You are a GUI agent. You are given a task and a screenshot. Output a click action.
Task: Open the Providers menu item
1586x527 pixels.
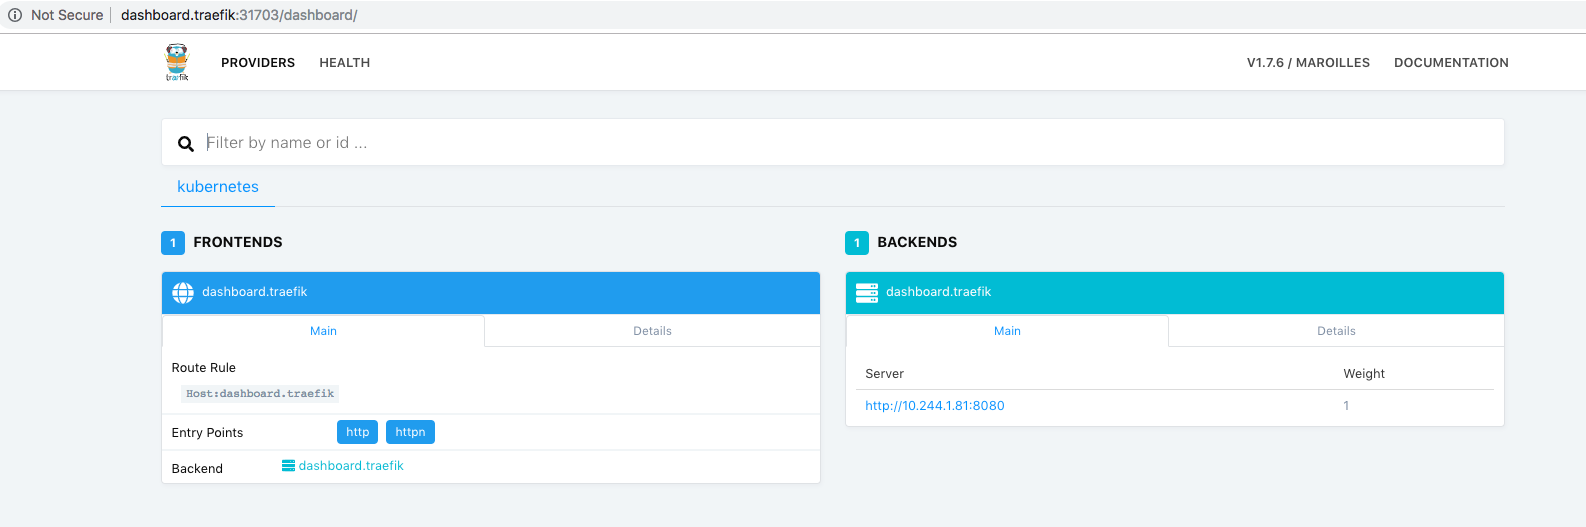[258, 63]
